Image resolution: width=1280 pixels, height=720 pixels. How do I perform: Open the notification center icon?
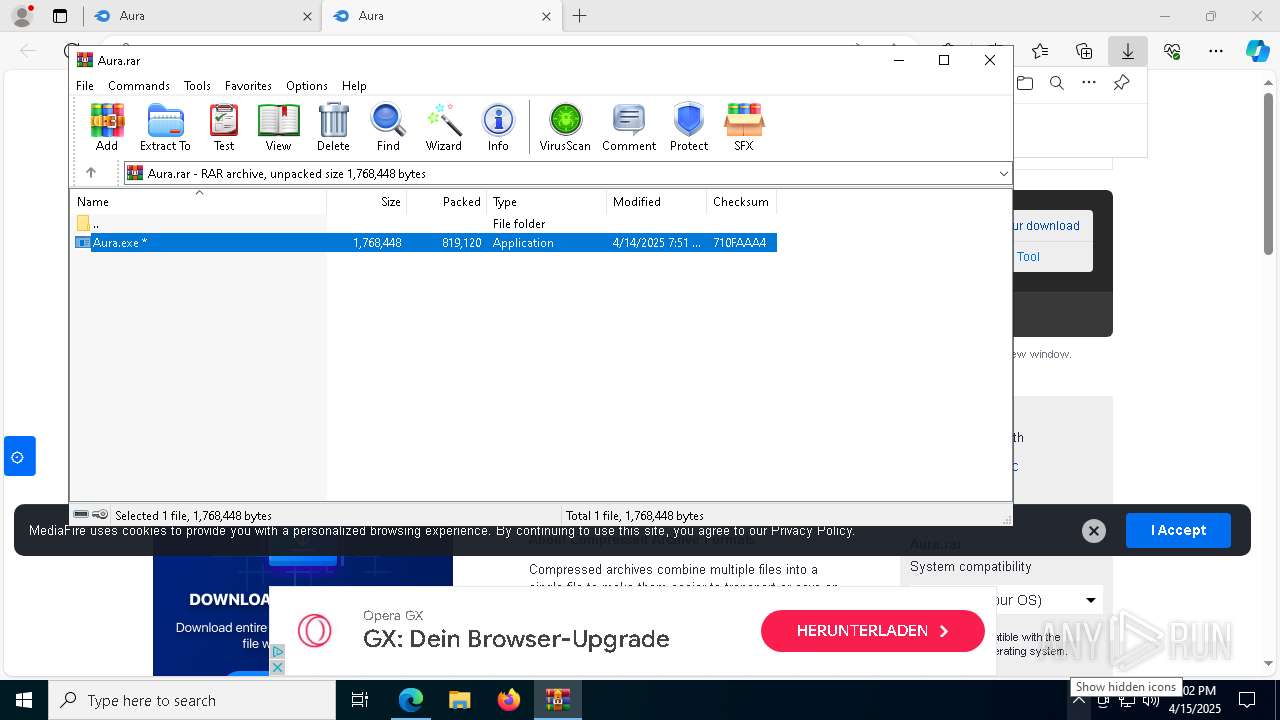(x=1247, y=700)
